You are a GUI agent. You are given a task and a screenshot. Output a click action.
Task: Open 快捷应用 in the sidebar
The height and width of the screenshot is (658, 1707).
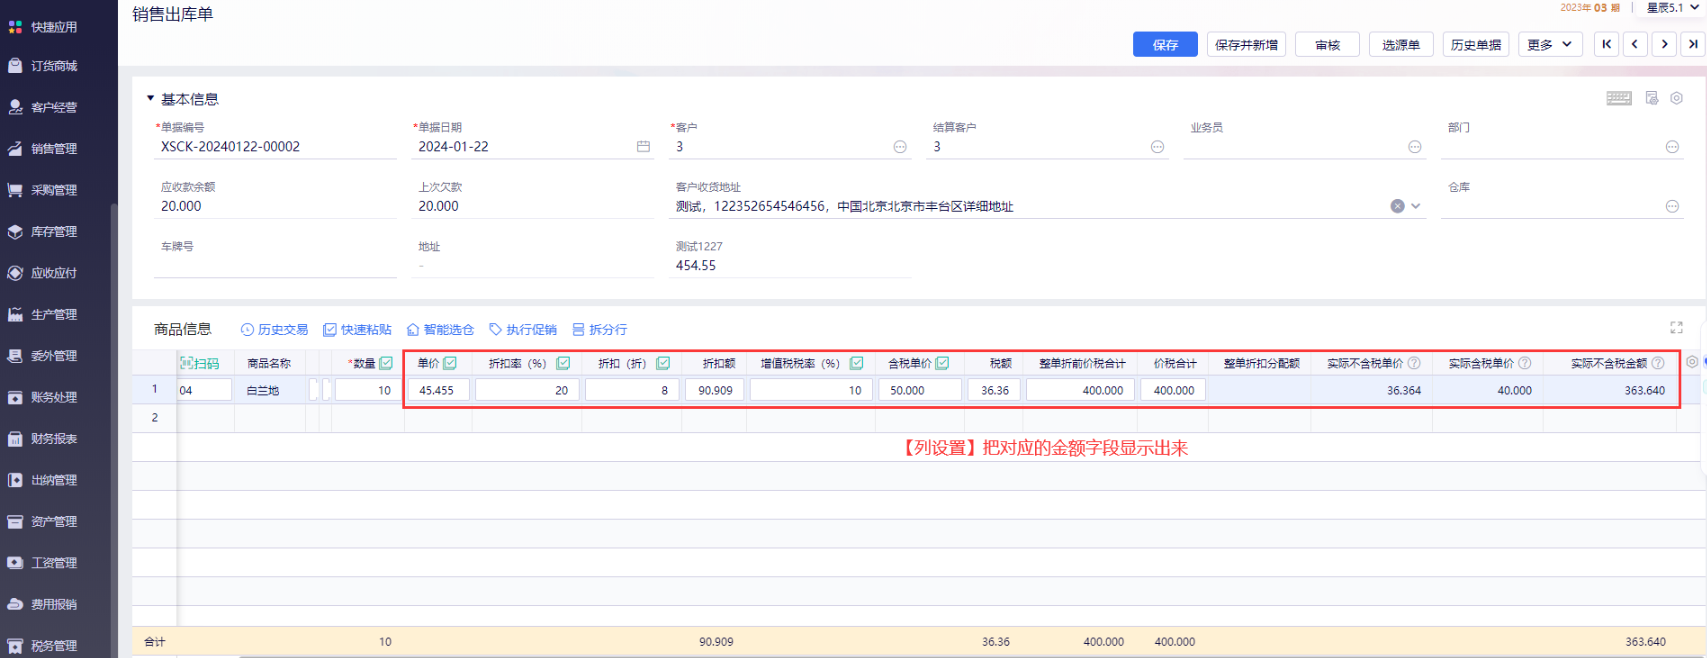tap(43, 27)
